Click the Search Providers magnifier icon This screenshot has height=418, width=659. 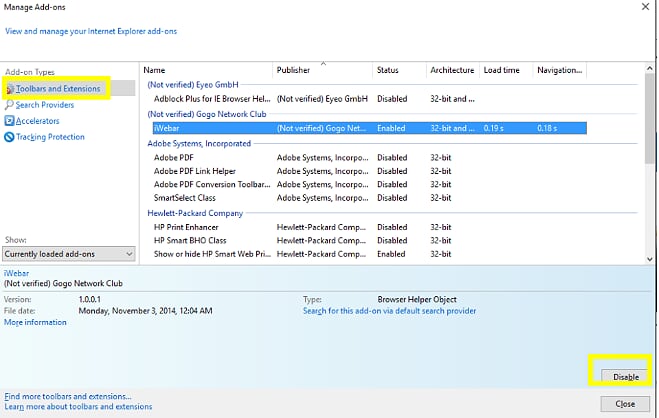pos(9,105)
